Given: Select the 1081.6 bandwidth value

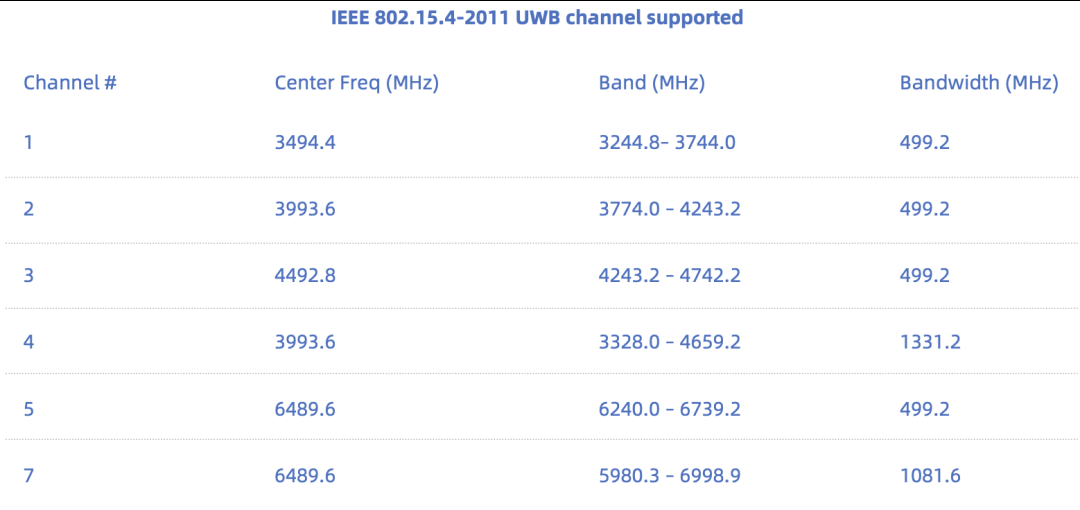Looking at the screenshot, I should (x=930, y=475).
